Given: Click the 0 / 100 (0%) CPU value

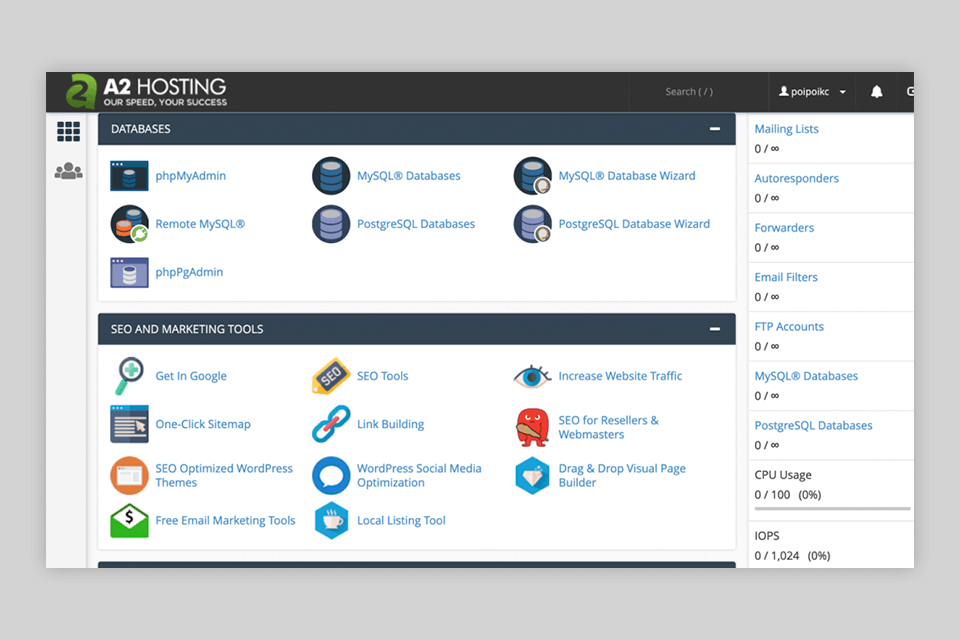Looking at the screenshot, I should pyautogui.click(x=788, y=495).
